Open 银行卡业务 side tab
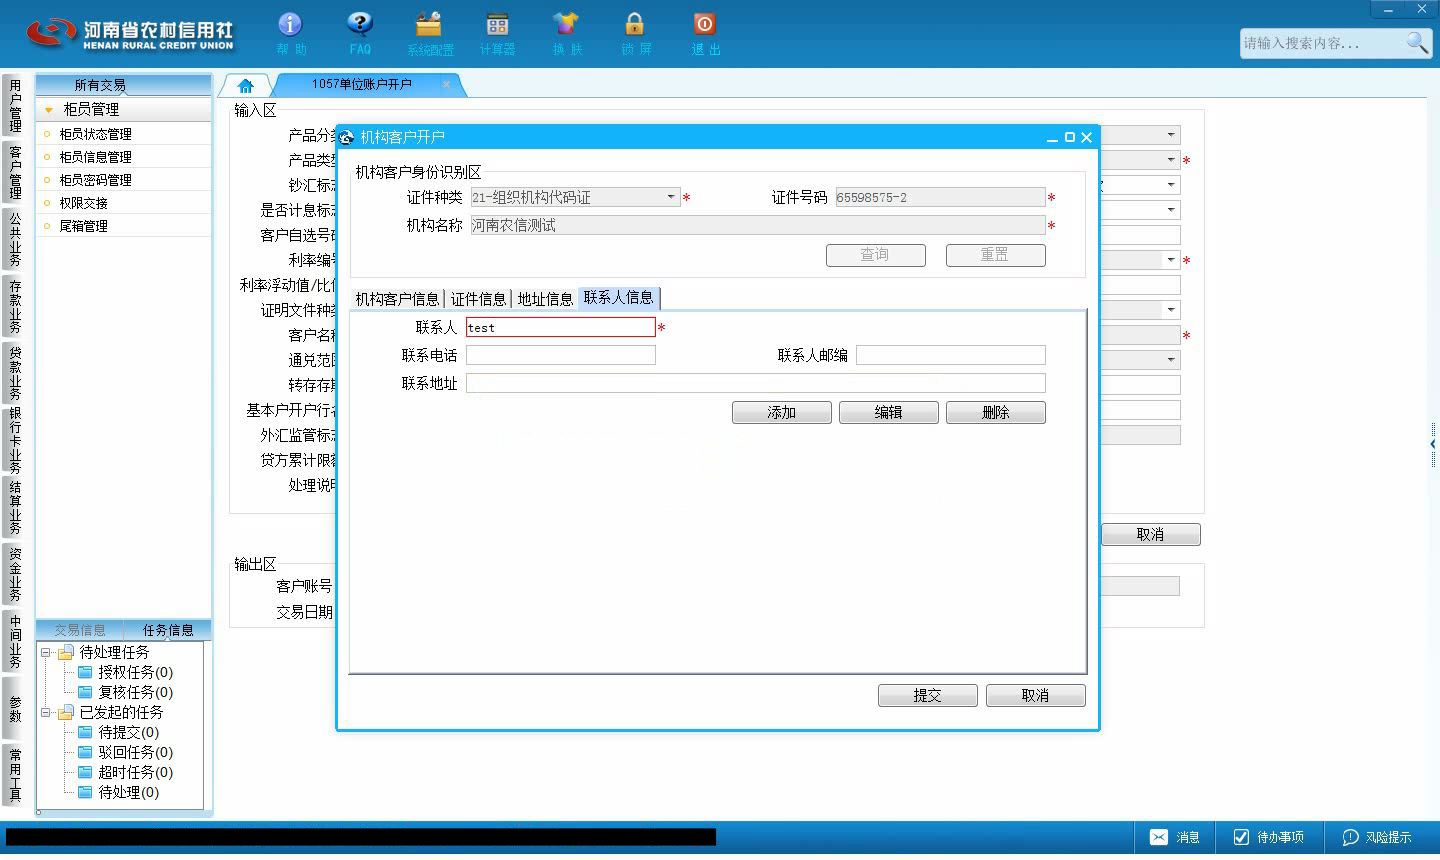This screenshot has width=1440, height=860. pyautogui.click(x=15, y=440)
